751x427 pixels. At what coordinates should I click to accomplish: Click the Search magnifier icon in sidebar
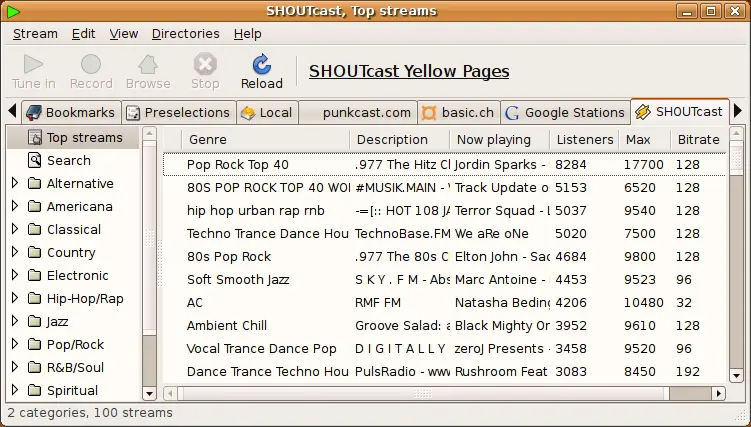tap(34, 160)
